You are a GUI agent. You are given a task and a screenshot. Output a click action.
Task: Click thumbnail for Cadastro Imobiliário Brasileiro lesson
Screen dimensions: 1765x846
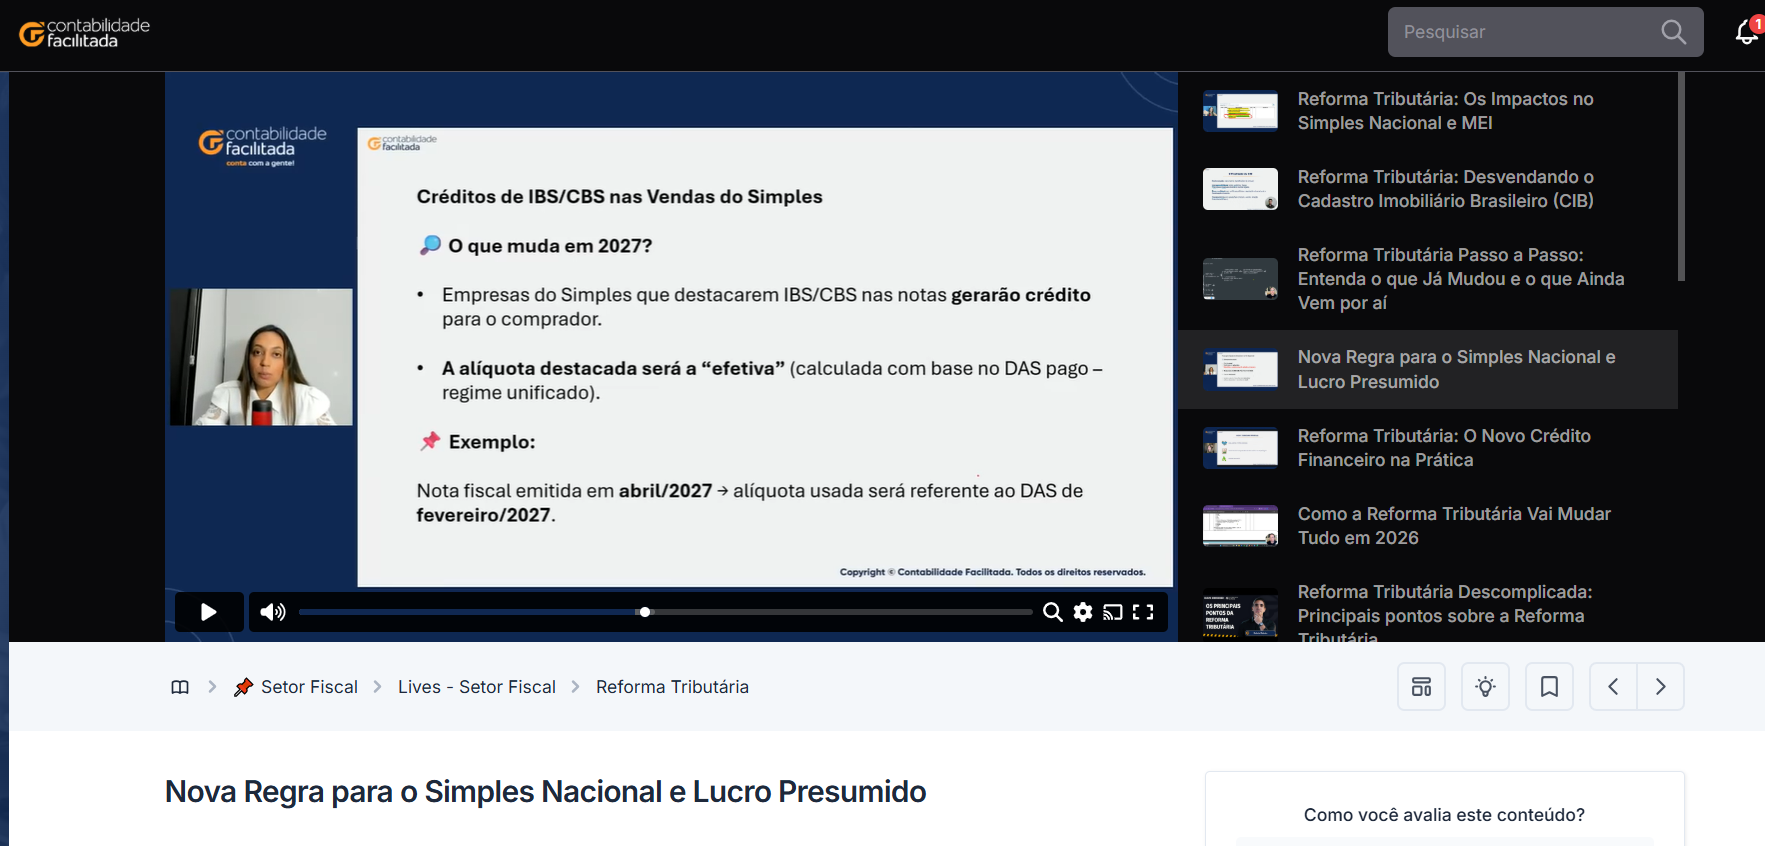coord(1240,189)
